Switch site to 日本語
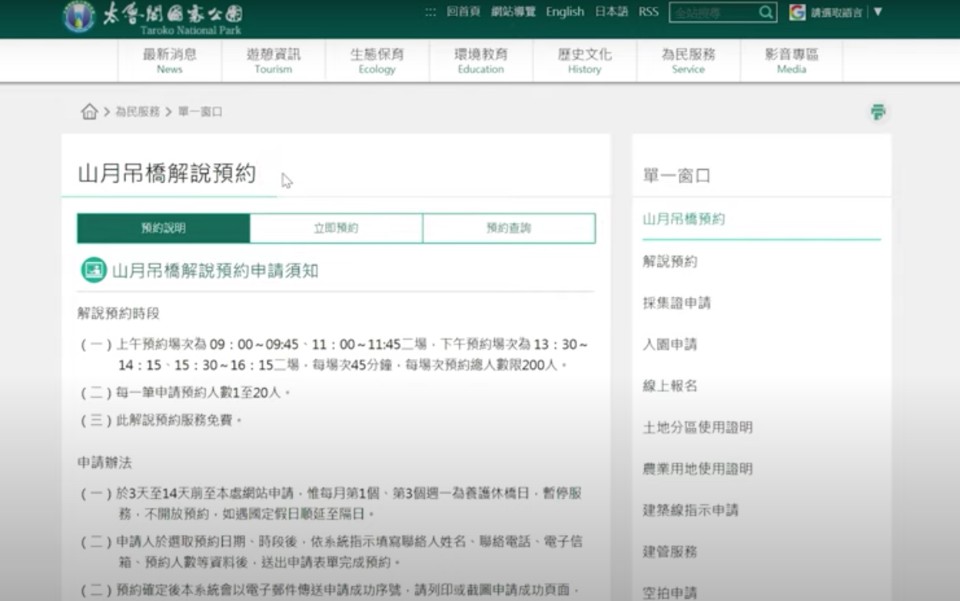Viewport: 960px width, 601px height. pos(611,12)
